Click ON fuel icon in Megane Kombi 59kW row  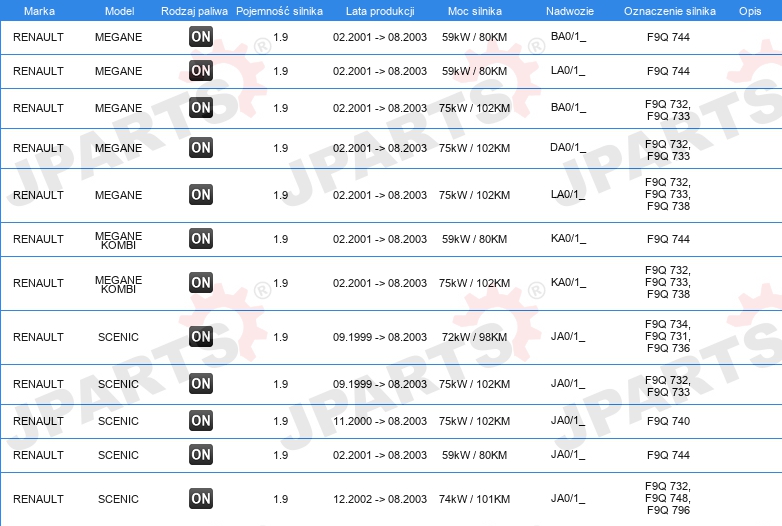tap(201, 238)
